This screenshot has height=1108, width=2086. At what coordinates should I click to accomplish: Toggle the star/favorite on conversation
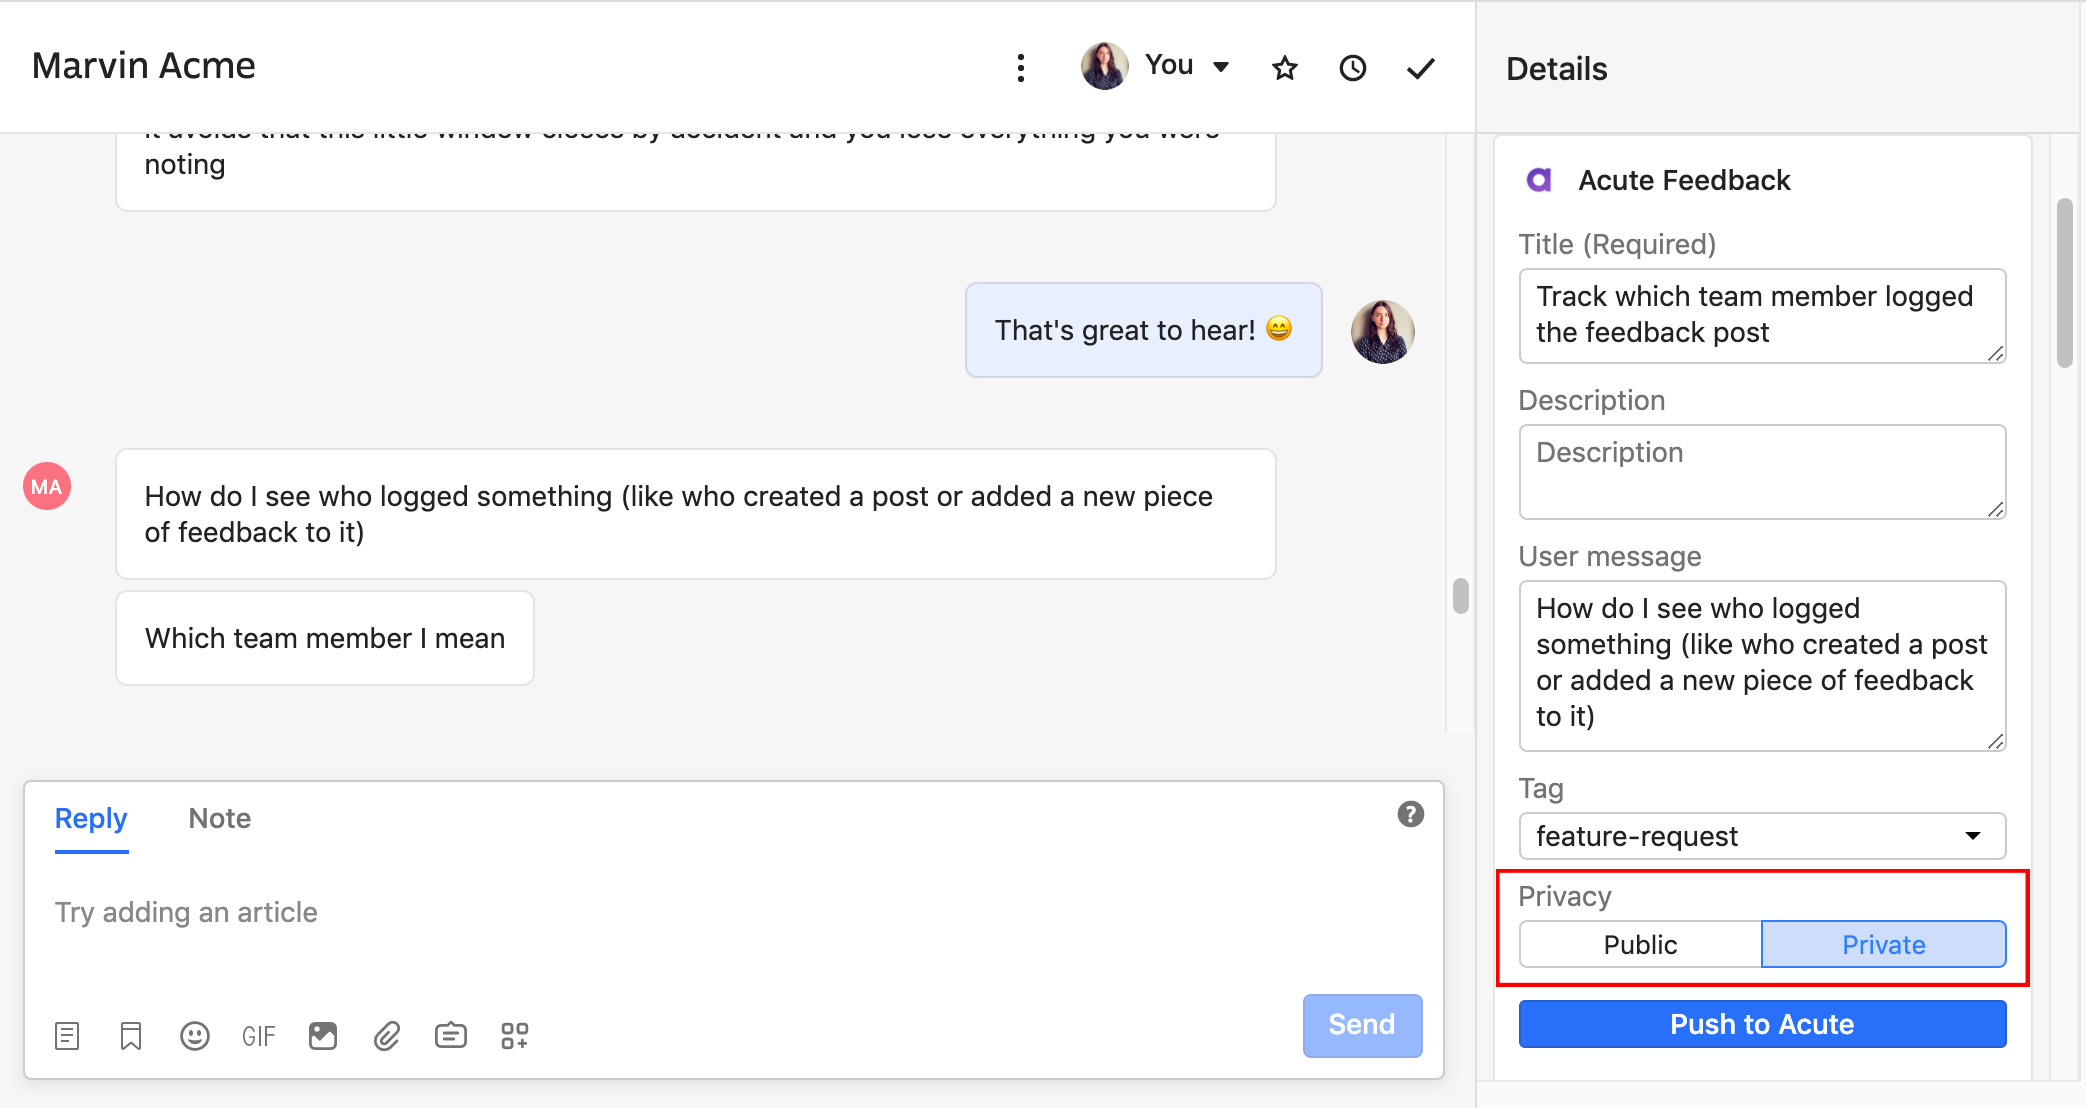coord(1283,66)
